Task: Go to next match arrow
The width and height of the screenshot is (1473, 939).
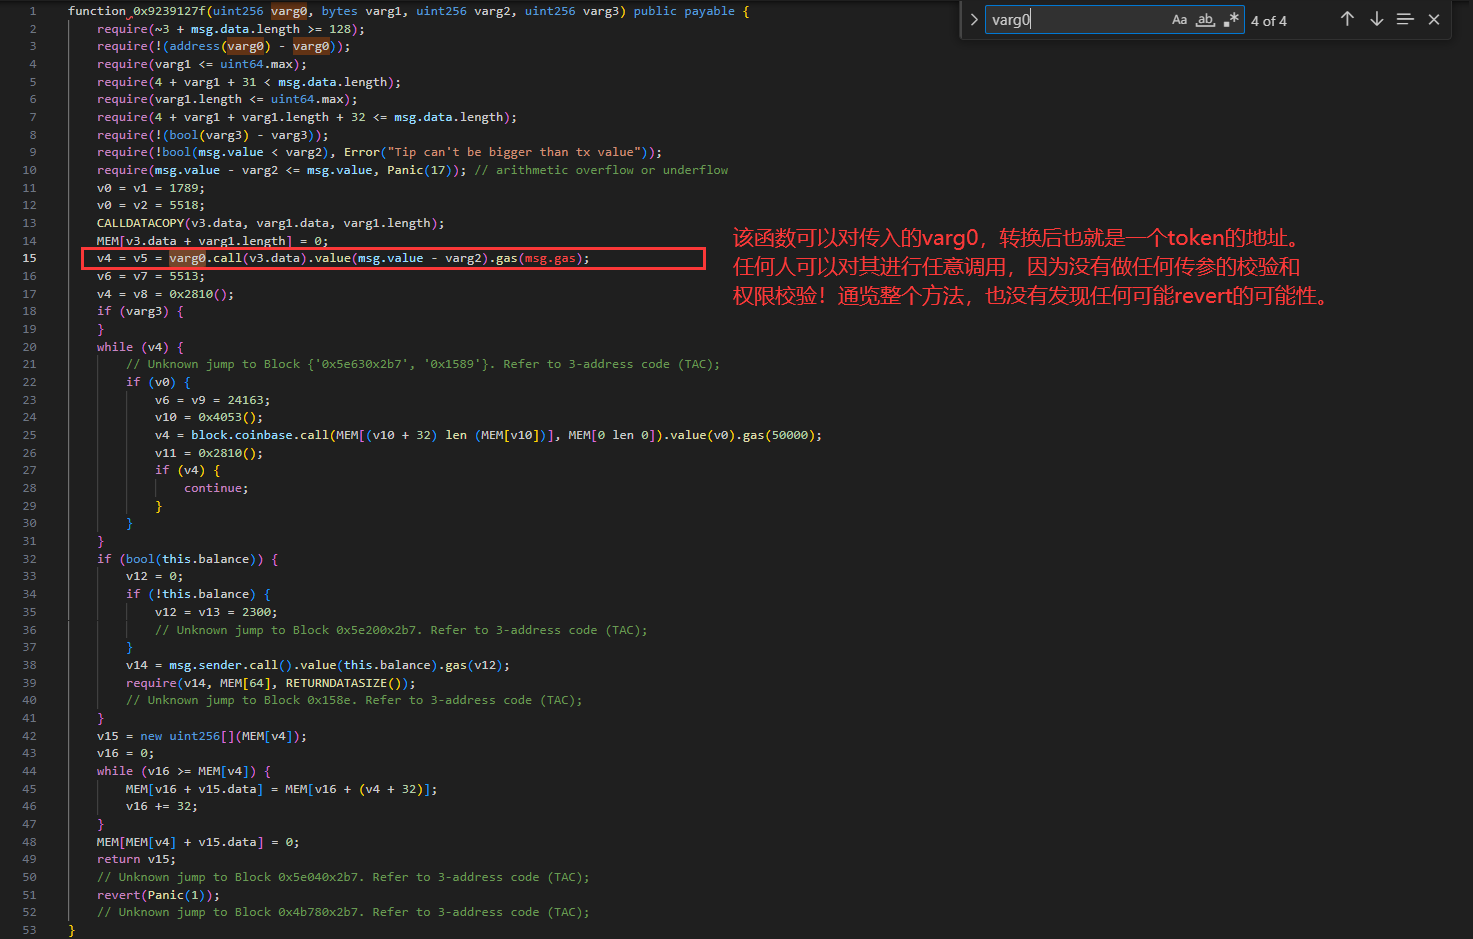Action: tap(1377, 19)
